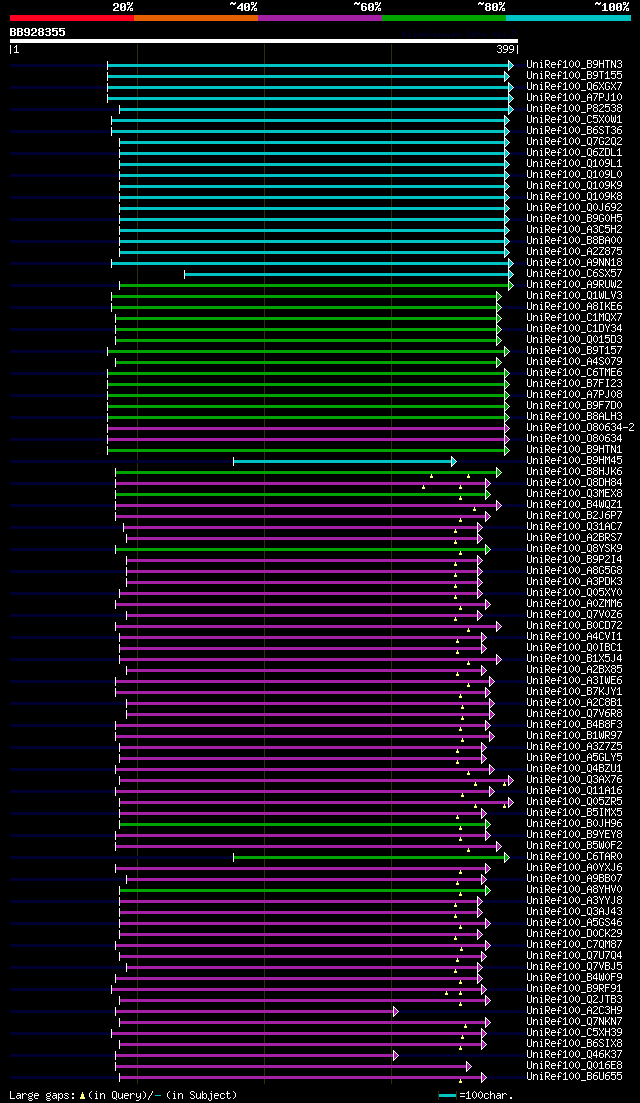Image resolution: width=640 pixels, height=1103 pixels.
Task: Select the UniRef100_Q1WLV3 label
Action: (x=574, y=295)
